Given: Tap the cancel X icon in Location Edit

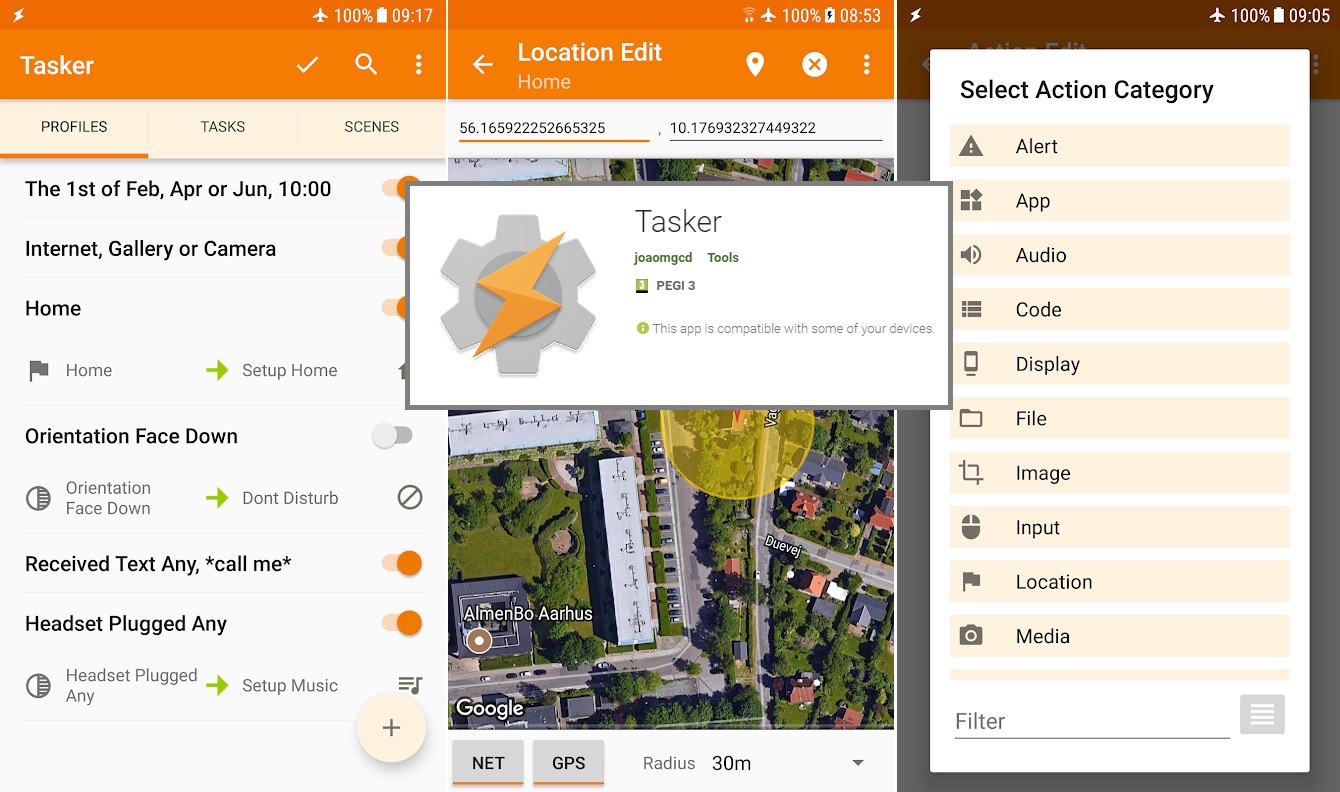Looking at the screenshot, I should pyautogui.click(x=814, y=64).
